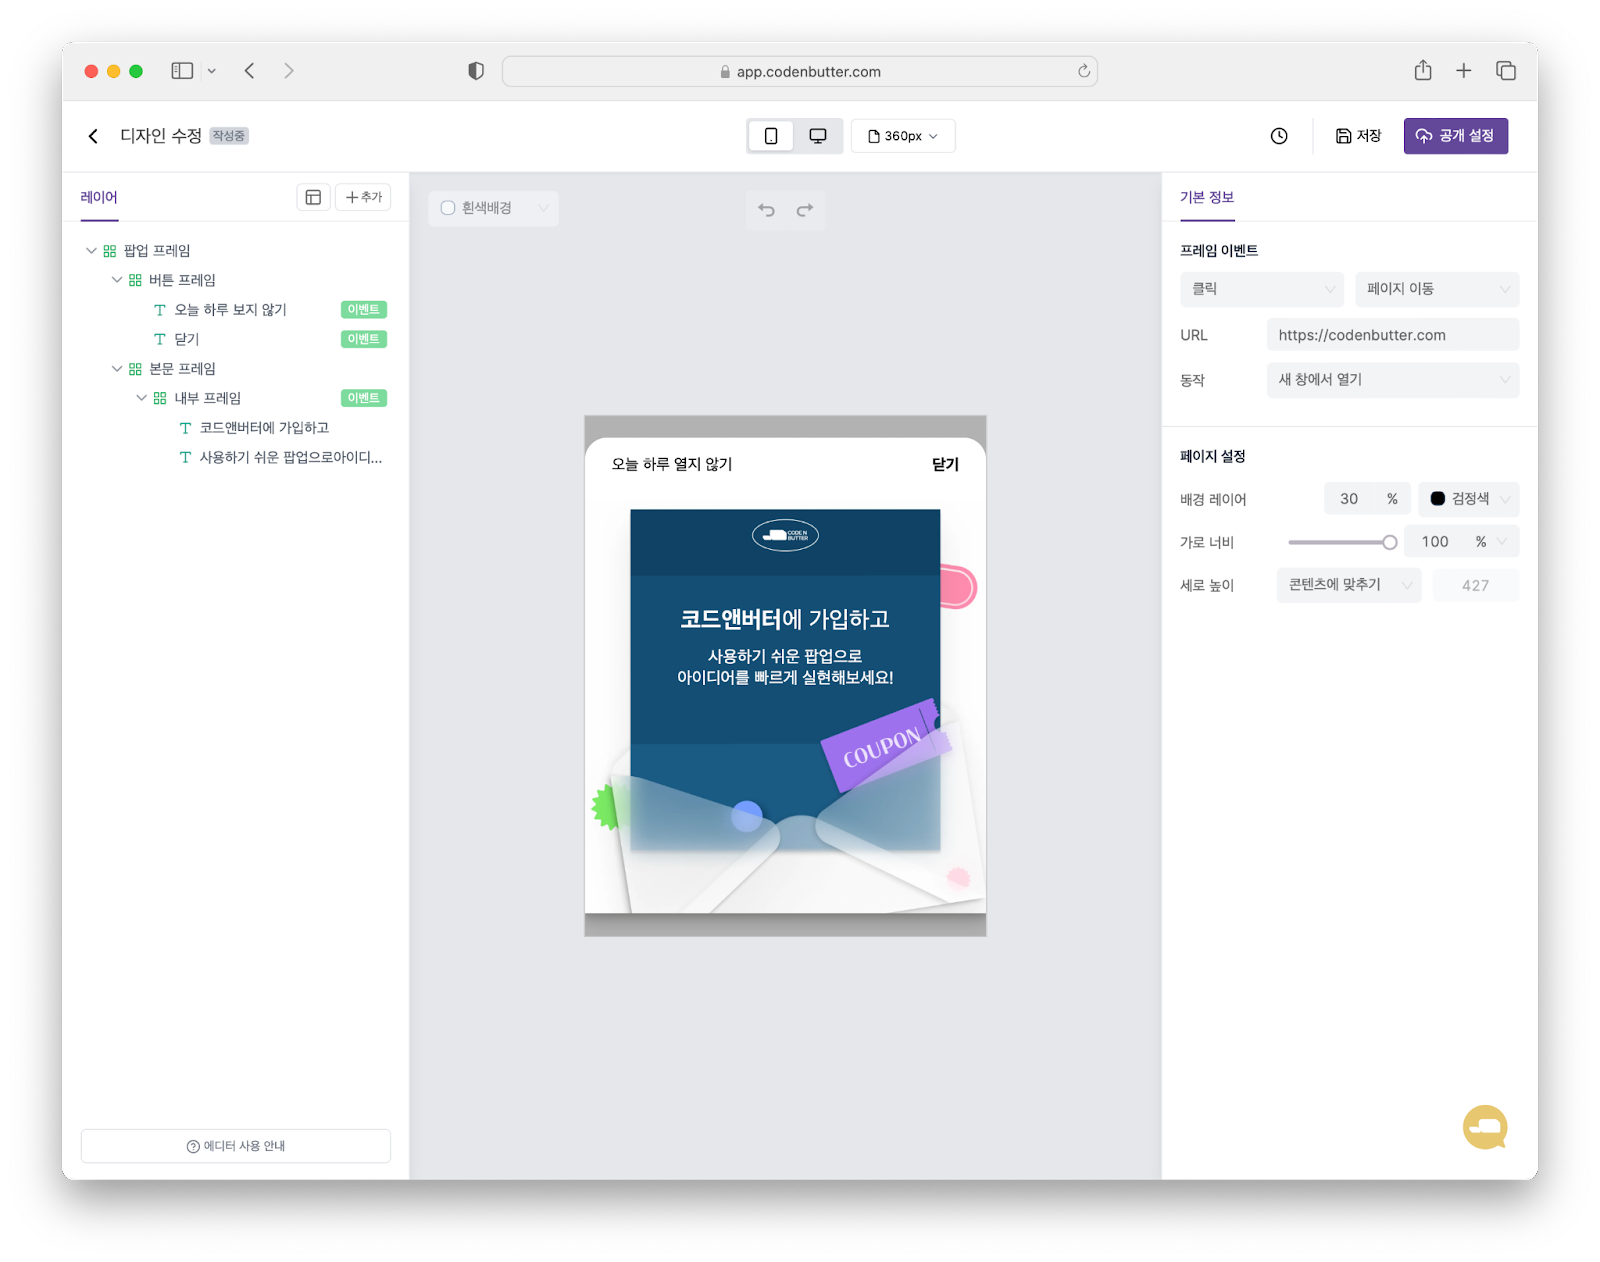Collapse the 본문 프레임 tree node
1600x1262 pixels.
coord(117,369)
